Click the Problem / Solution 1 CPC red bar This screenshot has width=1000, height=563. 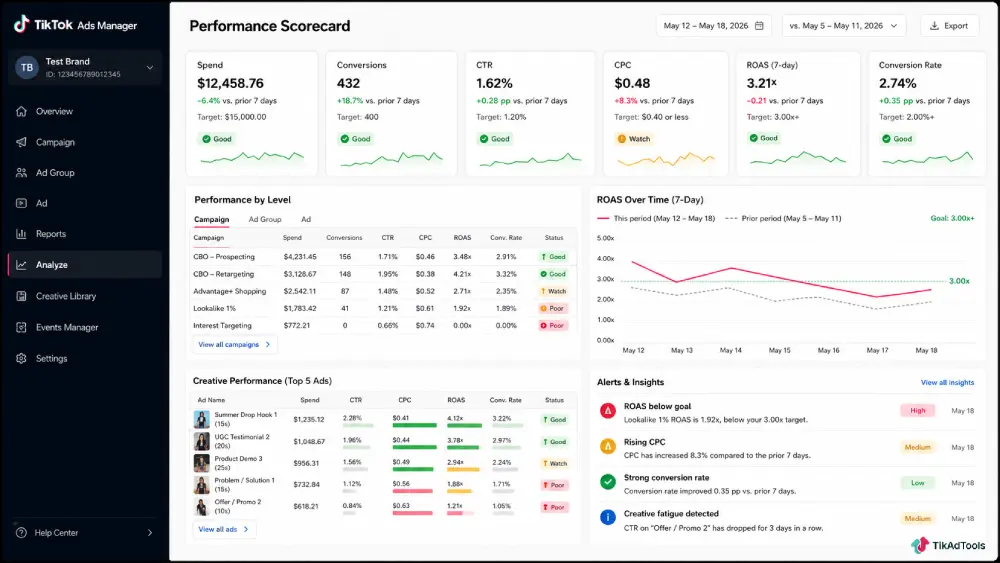click(413, 491)
